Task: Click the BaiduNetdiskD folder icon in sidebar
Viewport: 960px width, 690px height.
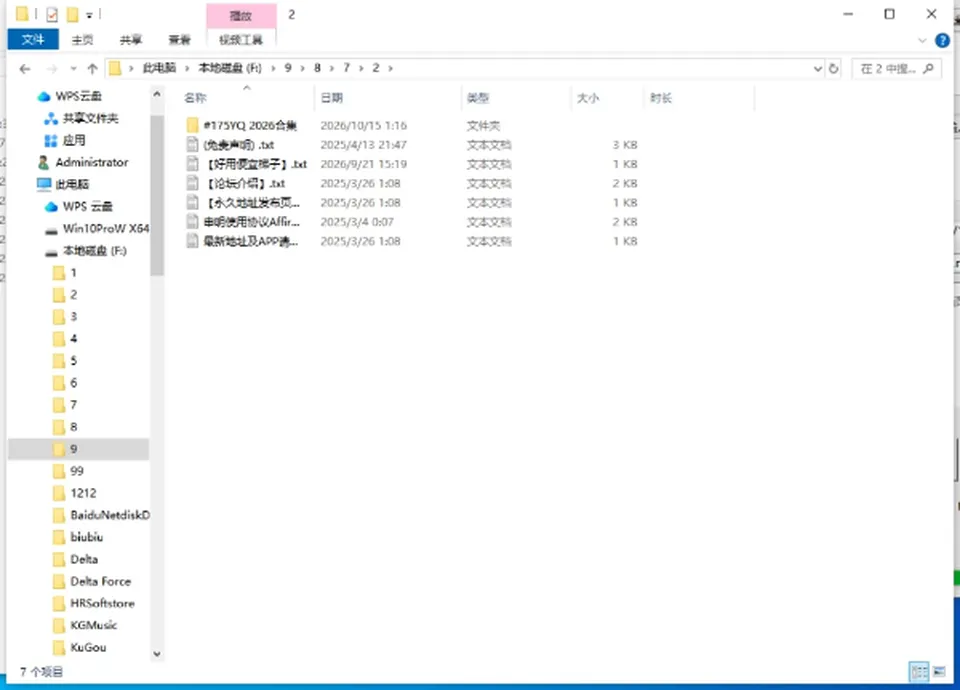Action: click(59, 515)
